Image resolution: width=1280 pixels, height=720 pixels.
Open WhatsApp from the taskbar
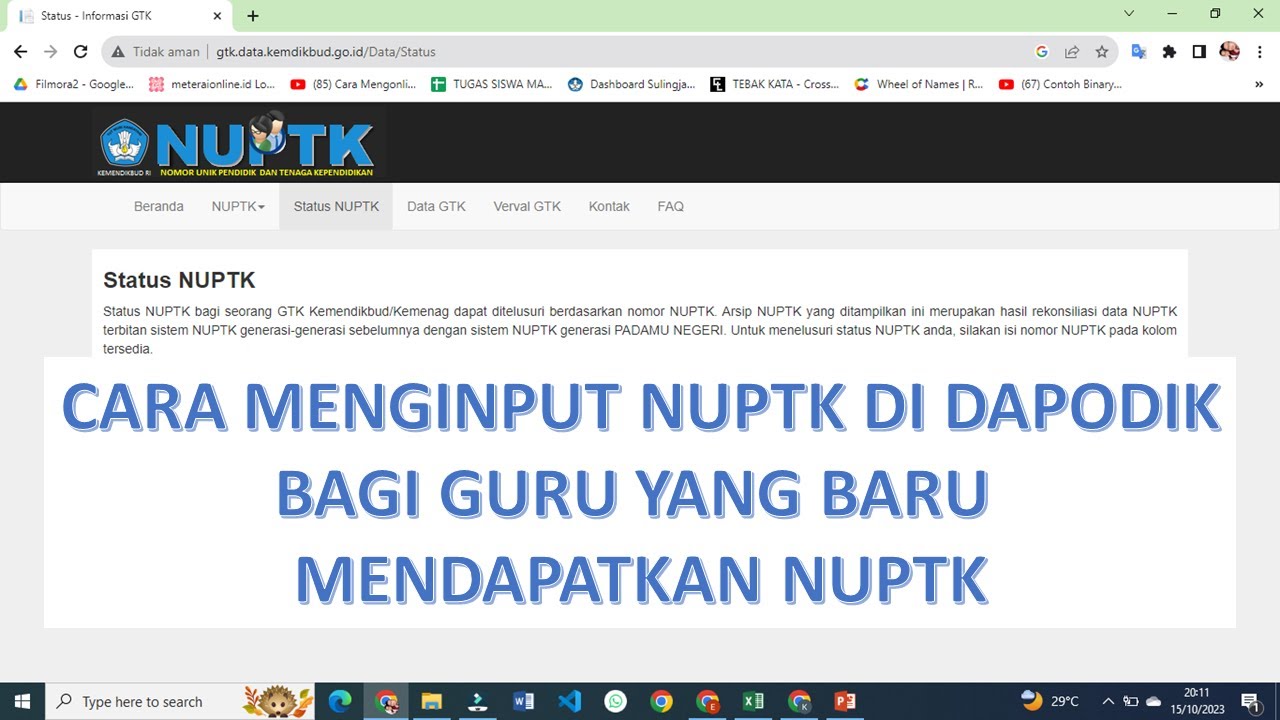click(x=615, y=701)
